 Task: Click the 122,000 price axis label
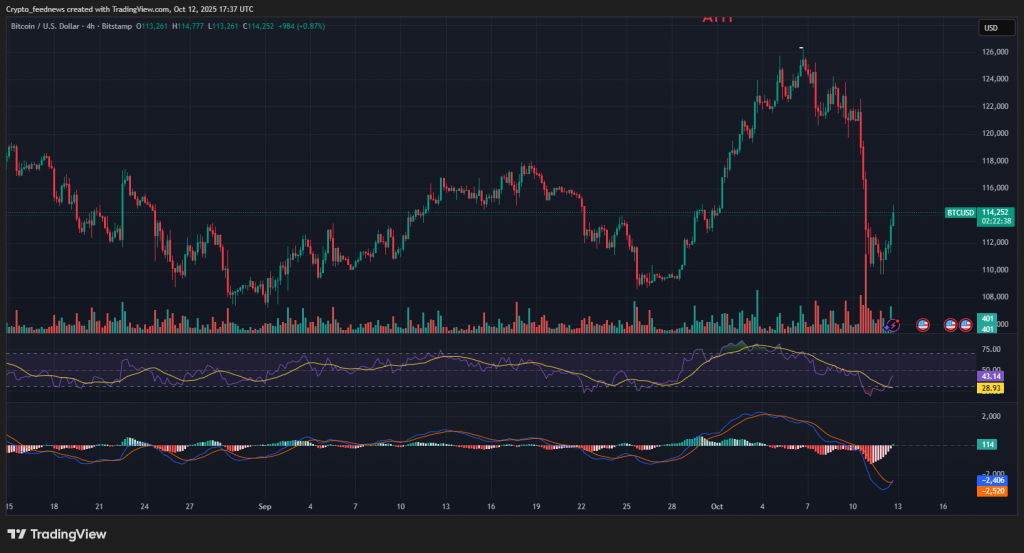point(995,106)
